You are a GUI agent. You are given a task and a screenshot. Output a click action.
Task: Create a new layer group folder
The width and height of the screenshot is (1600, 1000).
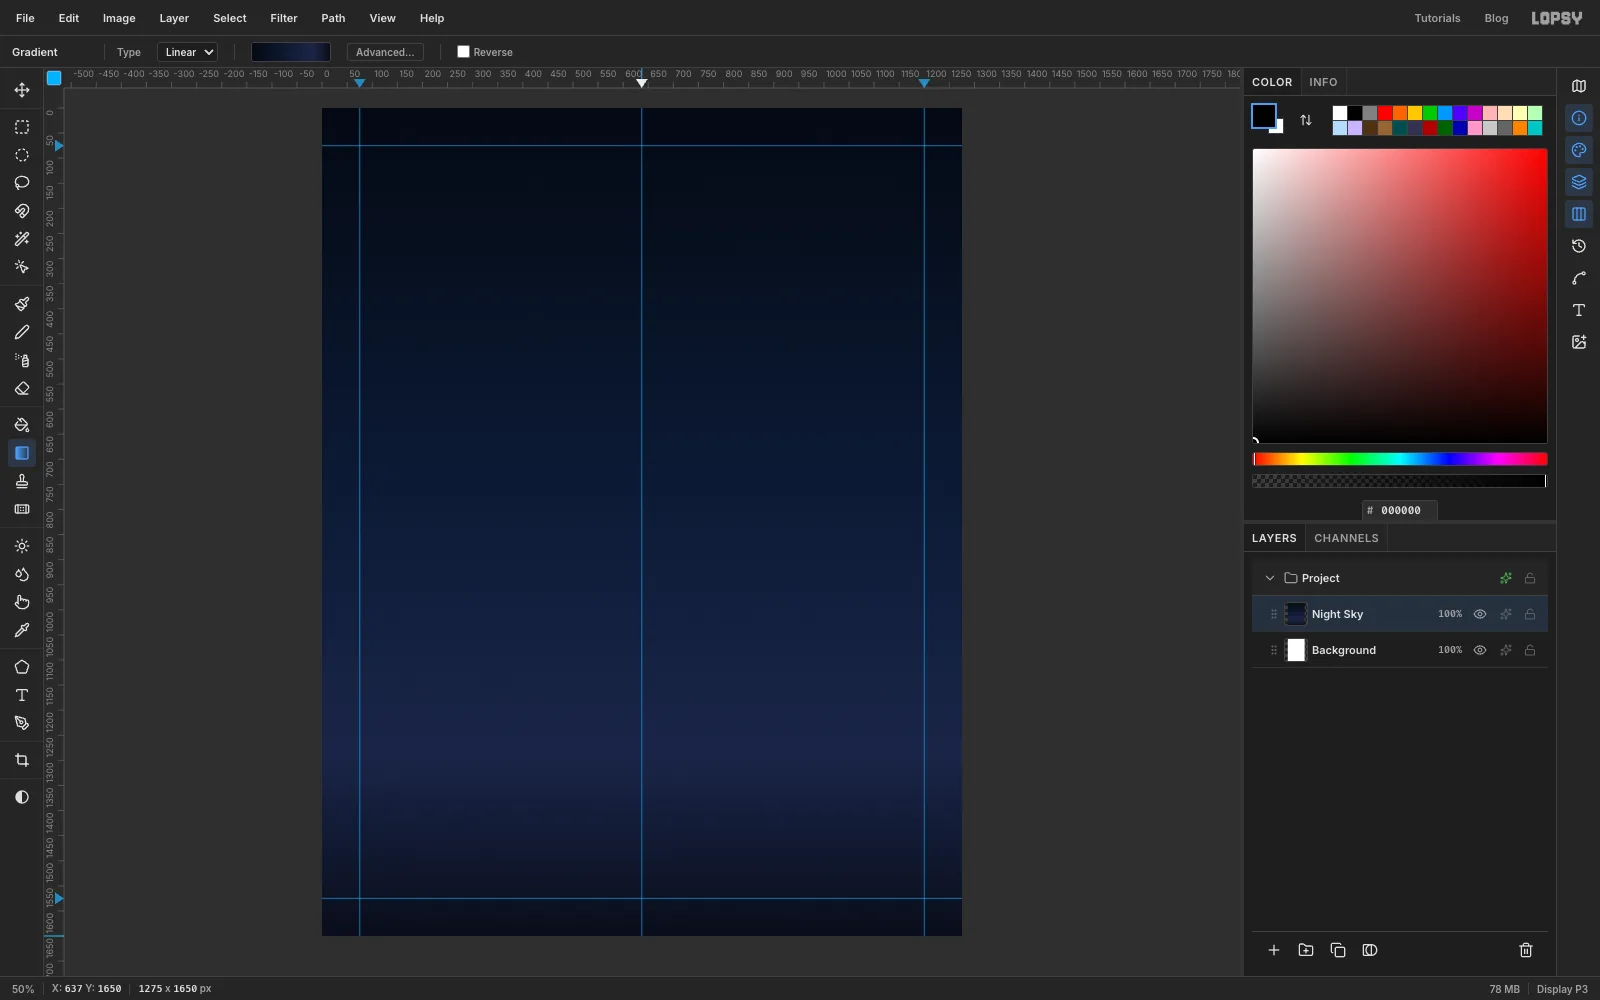[x=1306, y=950]
